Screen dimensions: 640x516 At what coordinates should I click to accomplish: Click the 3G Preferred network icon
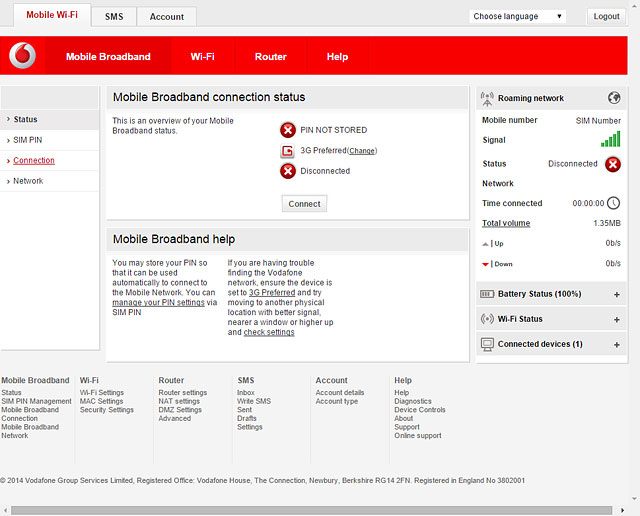pyautogui.click(x=288, y=151)
